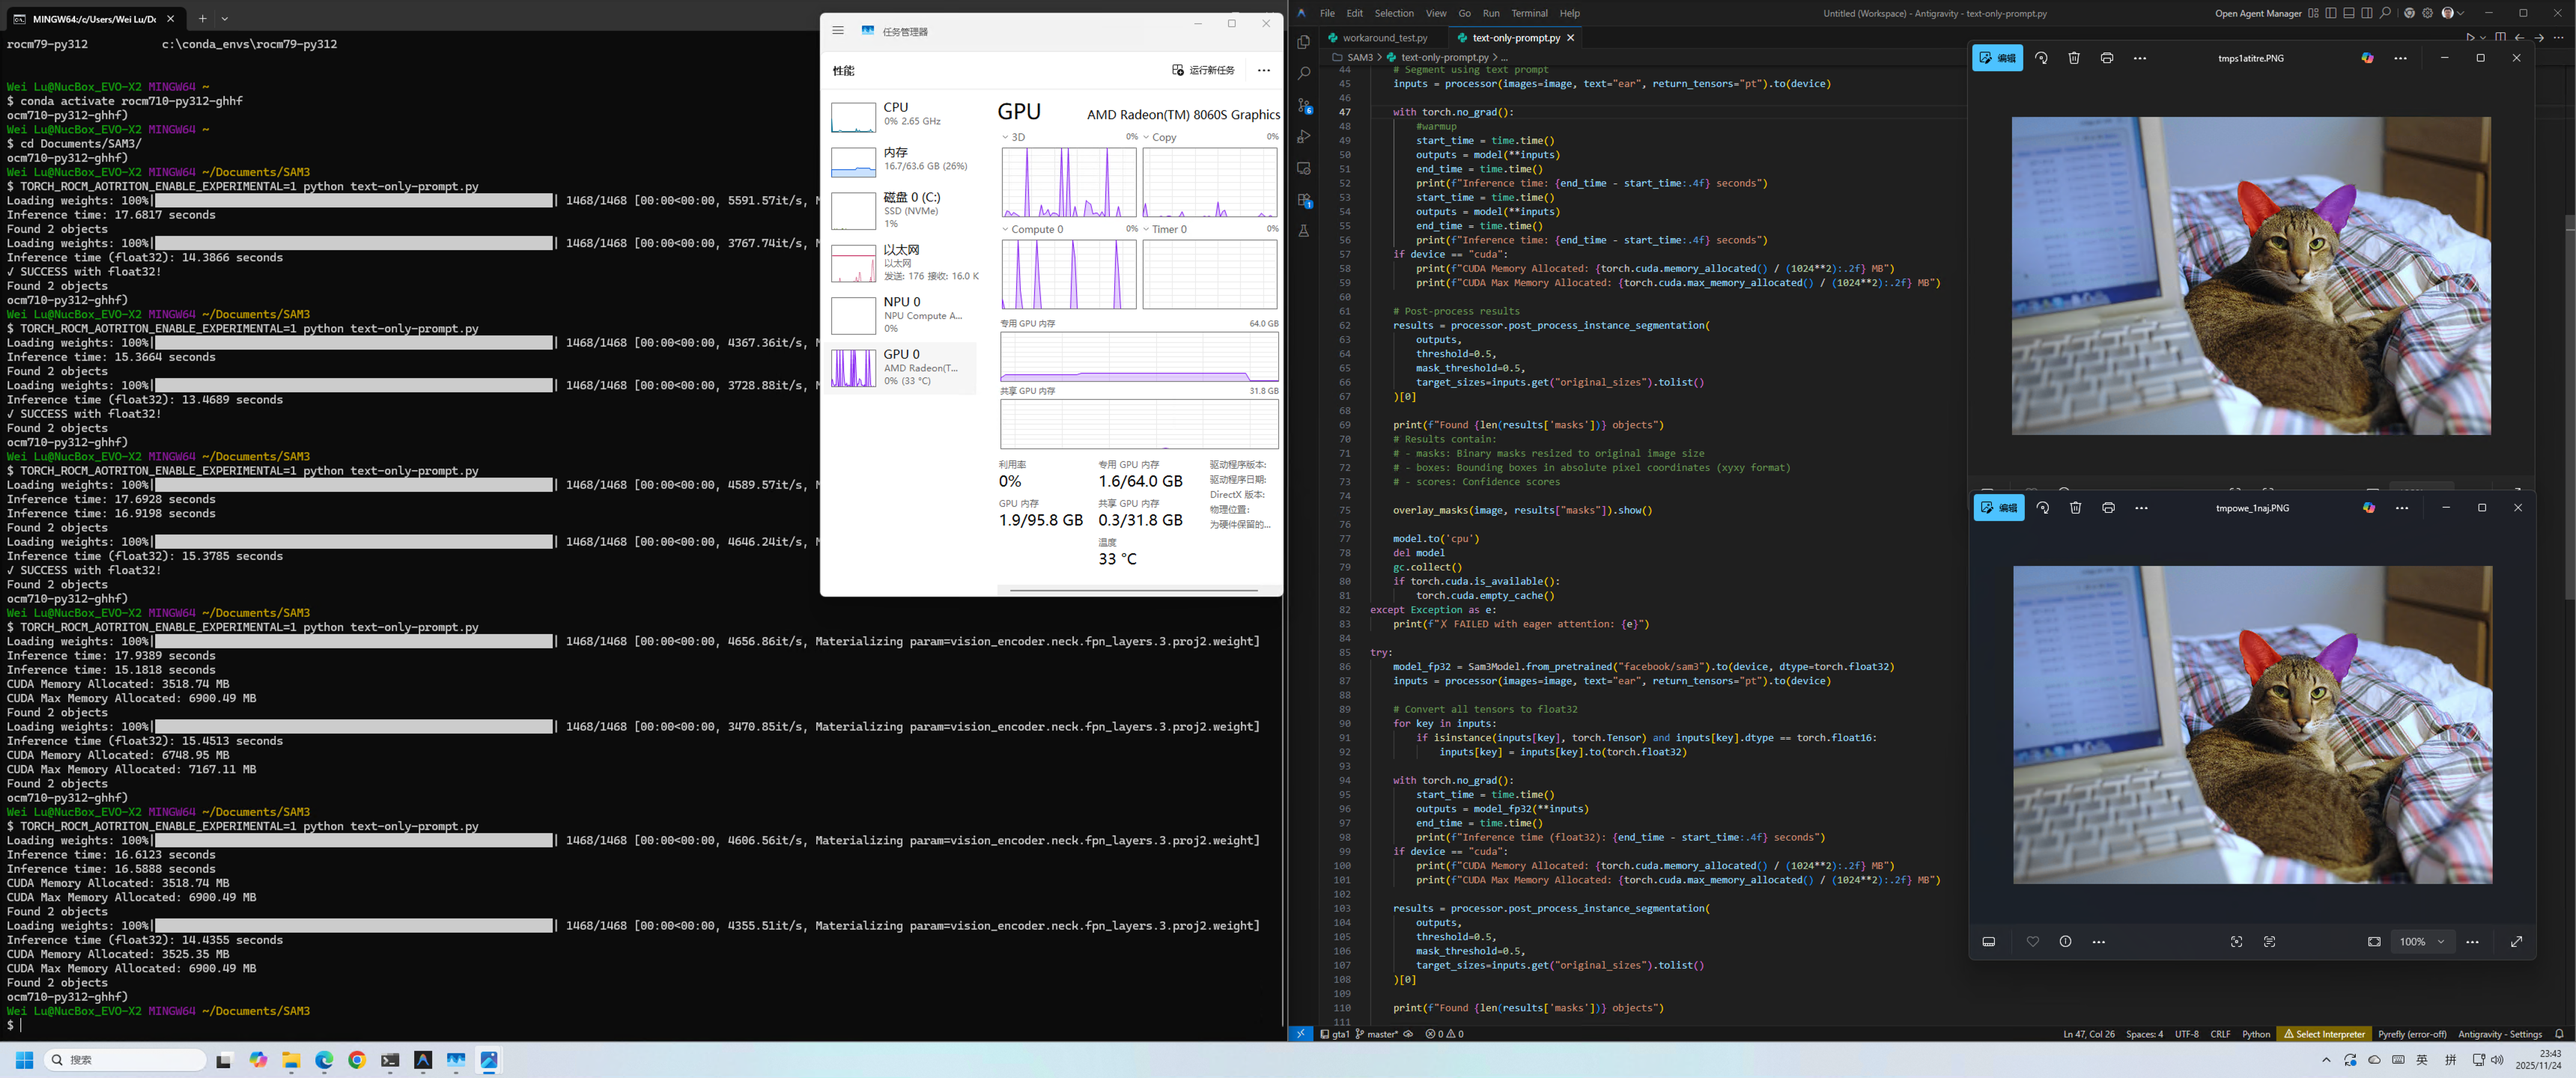This screenshot has width=2576, height=1078.
Task: Toggle favorite heart in lower photo viewer
Action: coord(2032,942)
